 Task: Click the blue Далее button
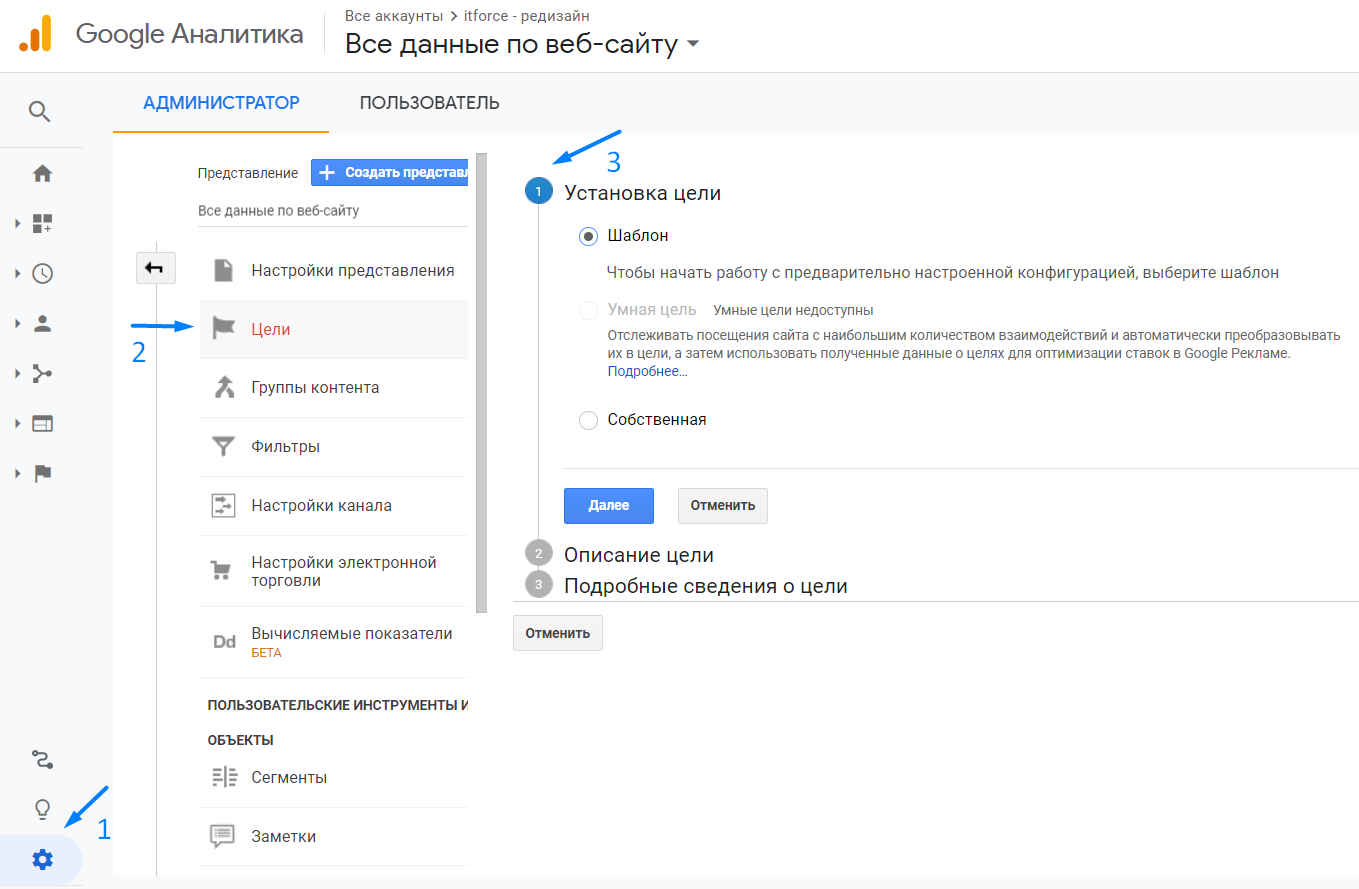609,506
